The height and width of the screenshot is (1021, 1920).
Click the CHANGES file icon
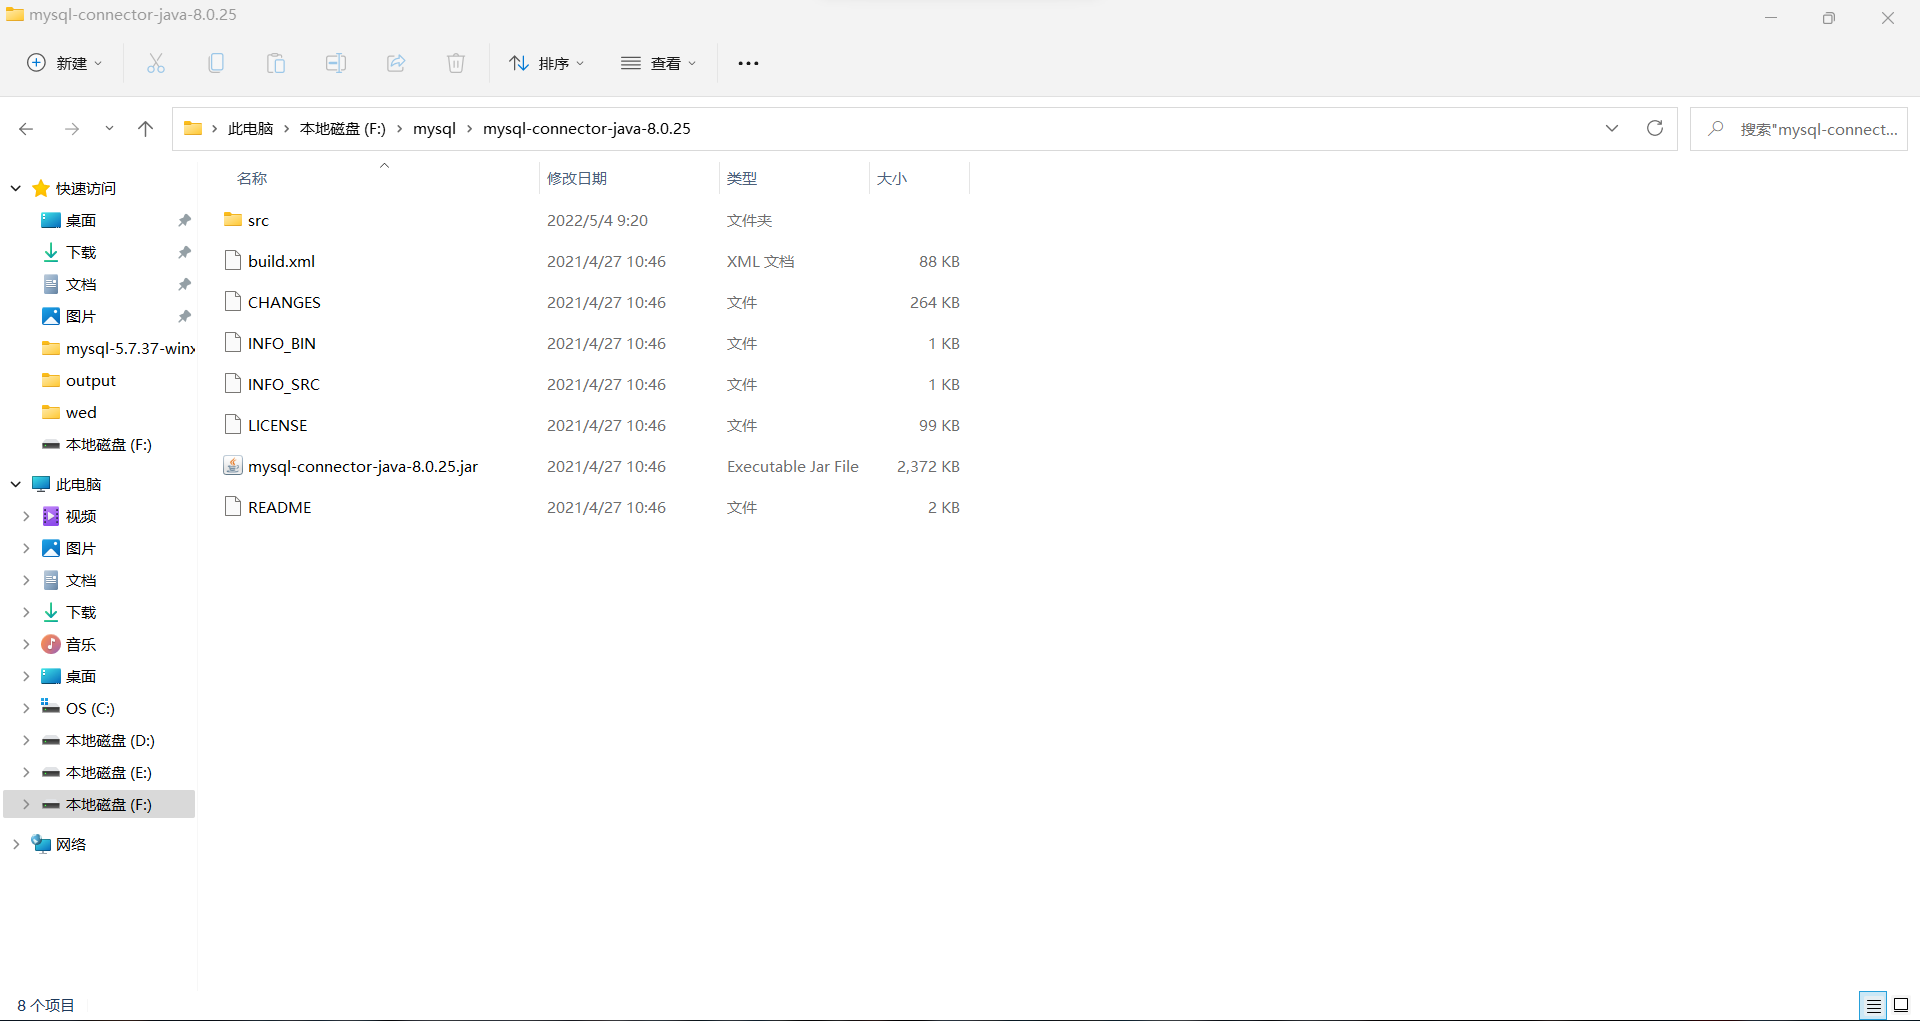[x=233, y=302]
